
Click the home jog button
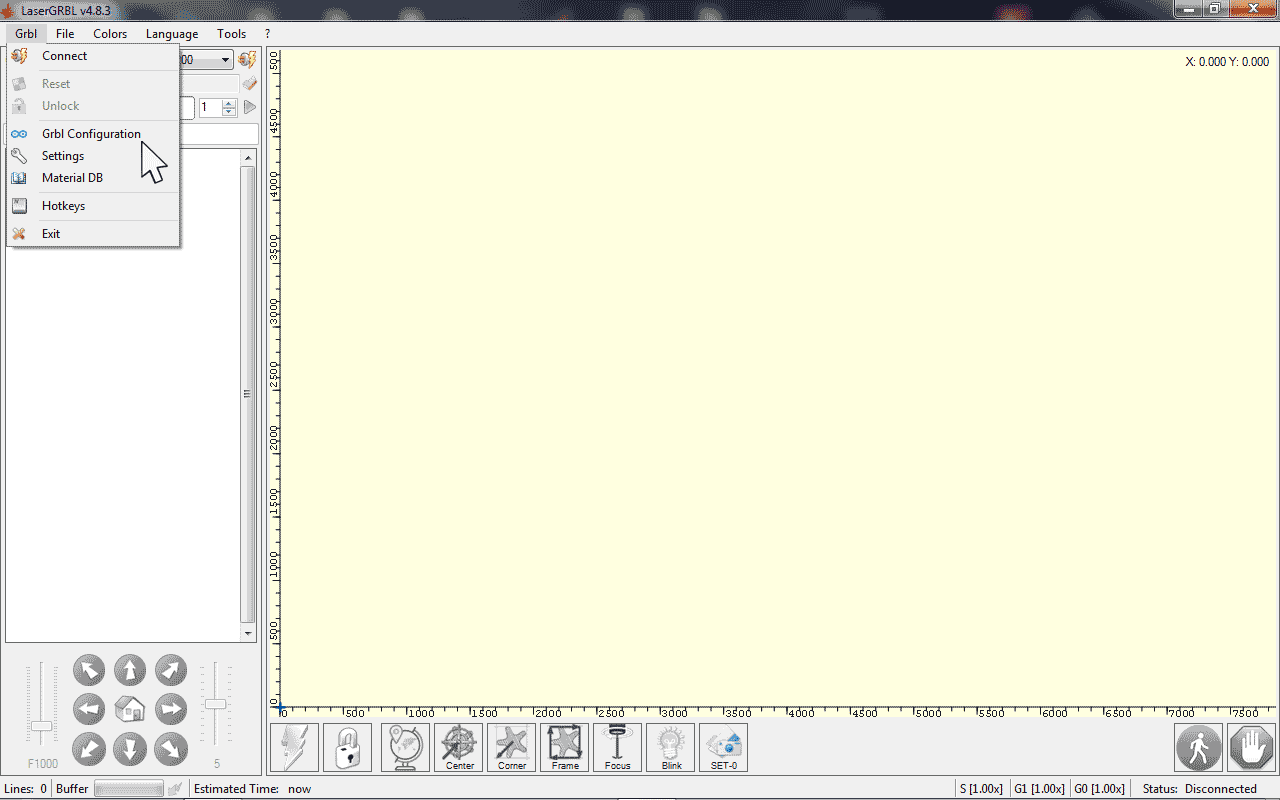coord(130,709)
